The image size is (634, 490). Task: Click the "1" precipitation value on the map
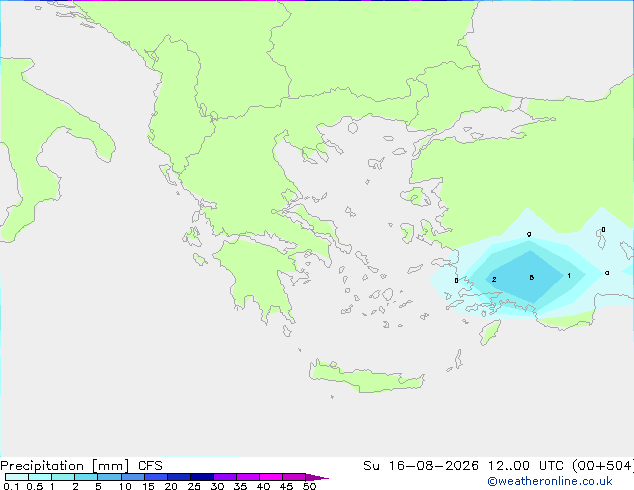569,276
